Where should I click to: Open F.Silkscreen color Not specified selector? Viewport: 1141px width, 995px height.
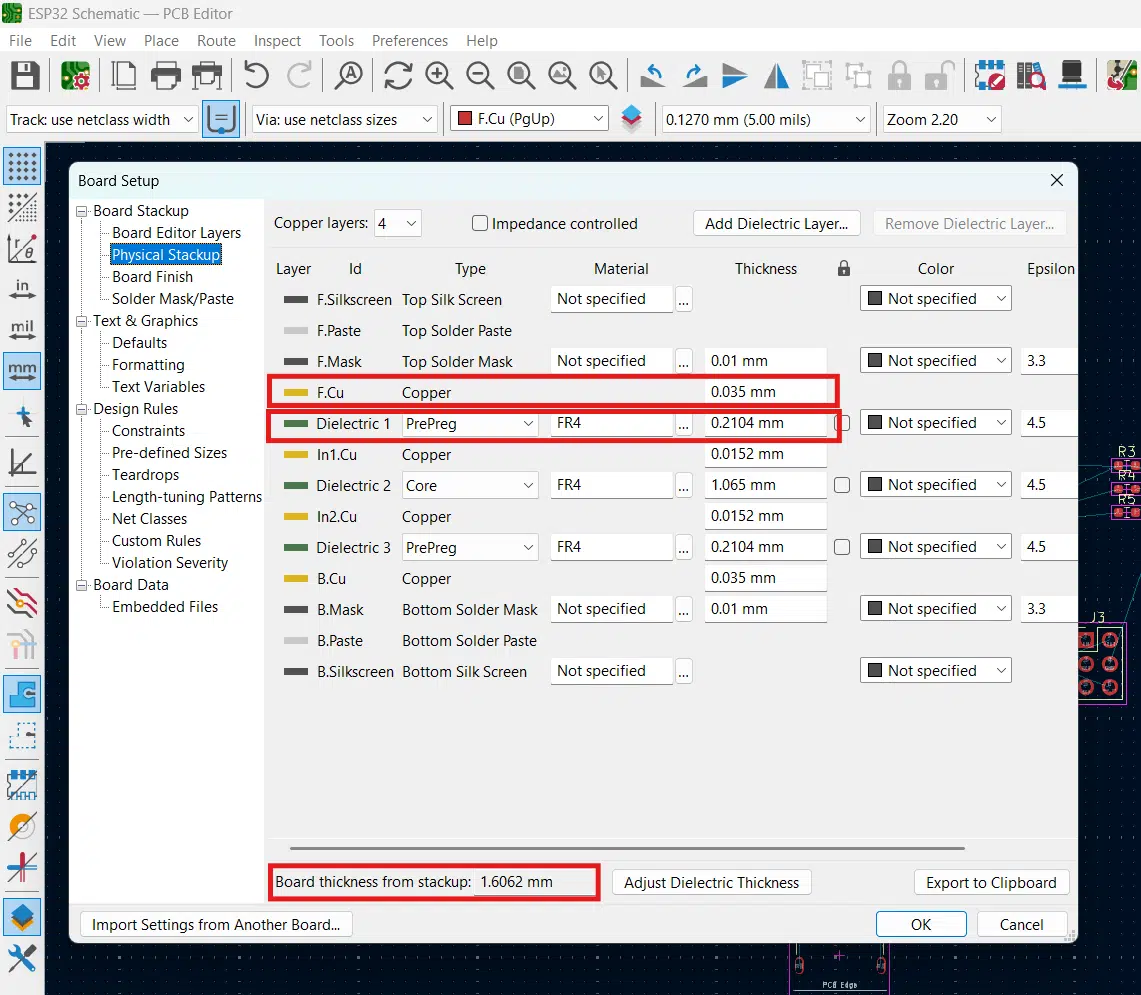(936, 298)
